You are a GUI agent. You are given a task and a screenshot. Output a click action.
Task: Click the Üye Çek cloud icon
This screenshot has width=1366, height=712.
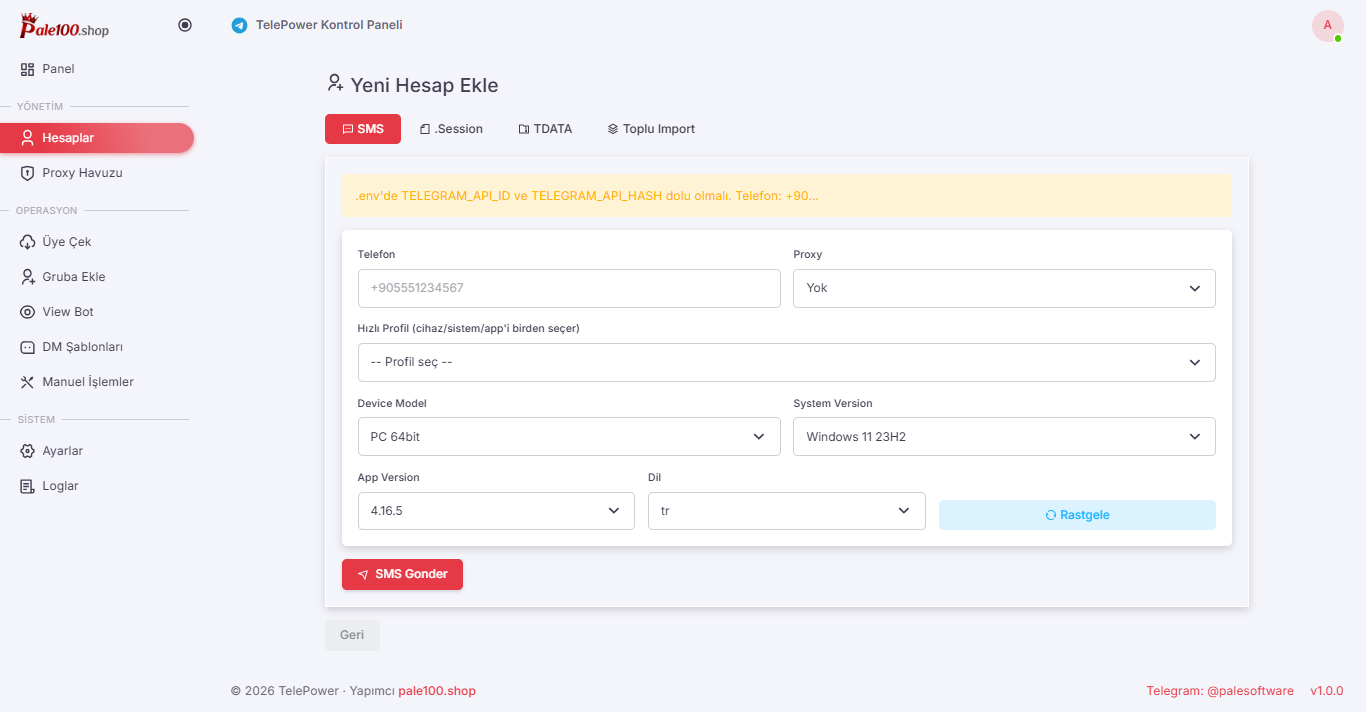point(28,242)
